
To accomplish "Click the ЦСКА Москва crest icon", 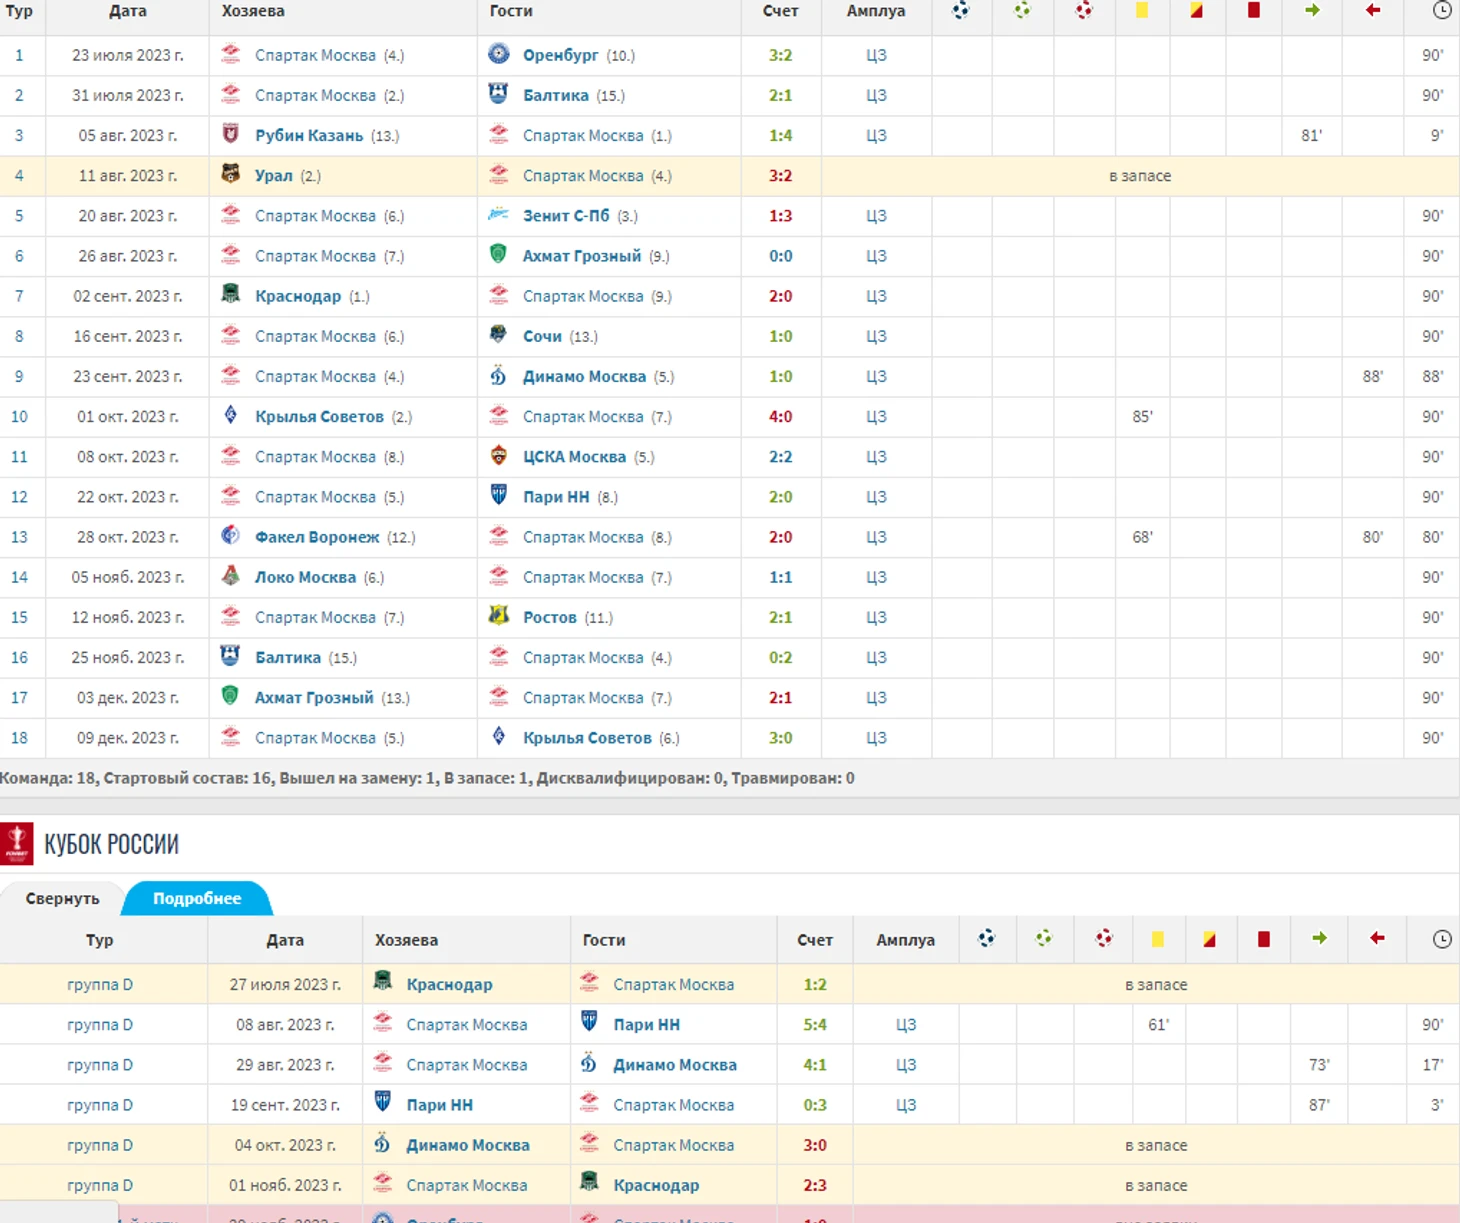I will click(498, 455).
